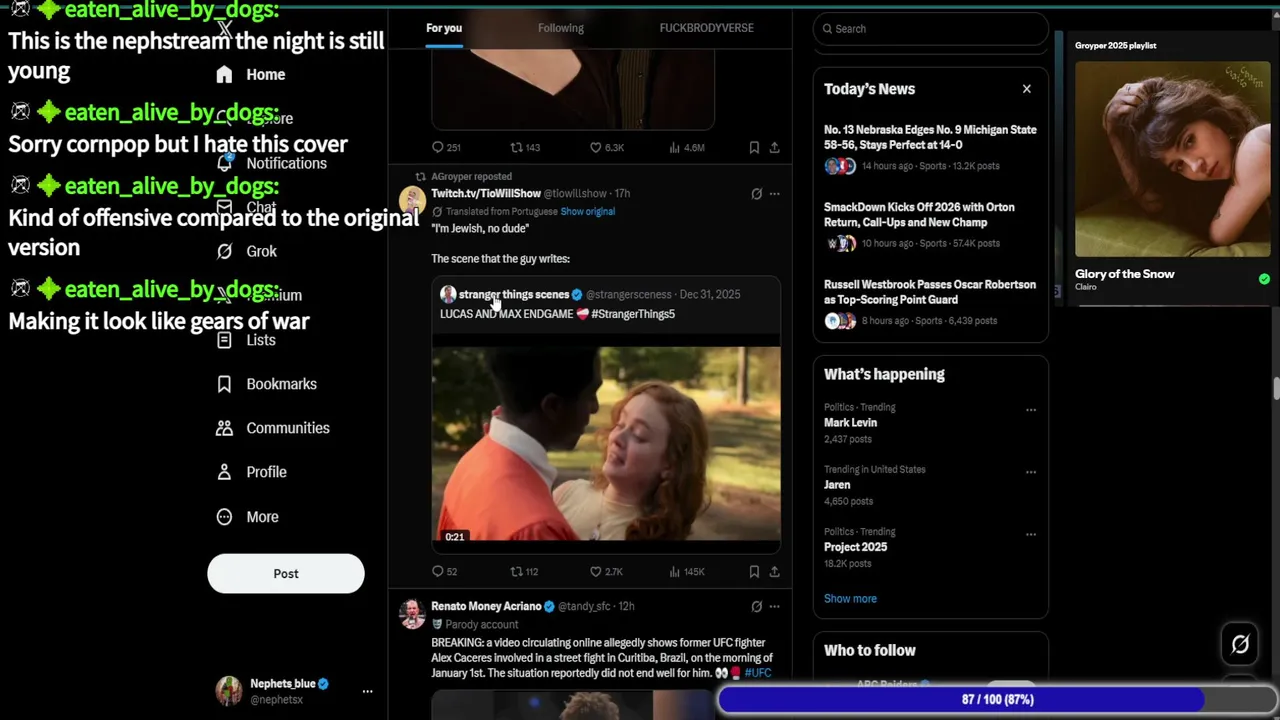Image resolution: width=1280 pixels, height=720 pixels.
Task: Repost icon with 143 reposts
Action: point(516,147)
